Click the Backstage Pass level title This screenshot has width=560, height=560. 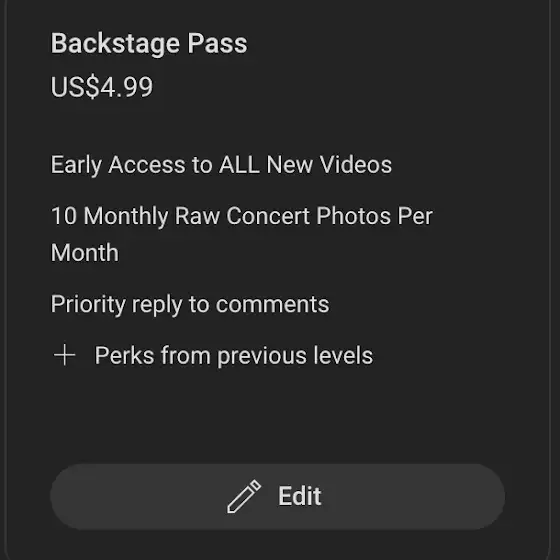149,43
